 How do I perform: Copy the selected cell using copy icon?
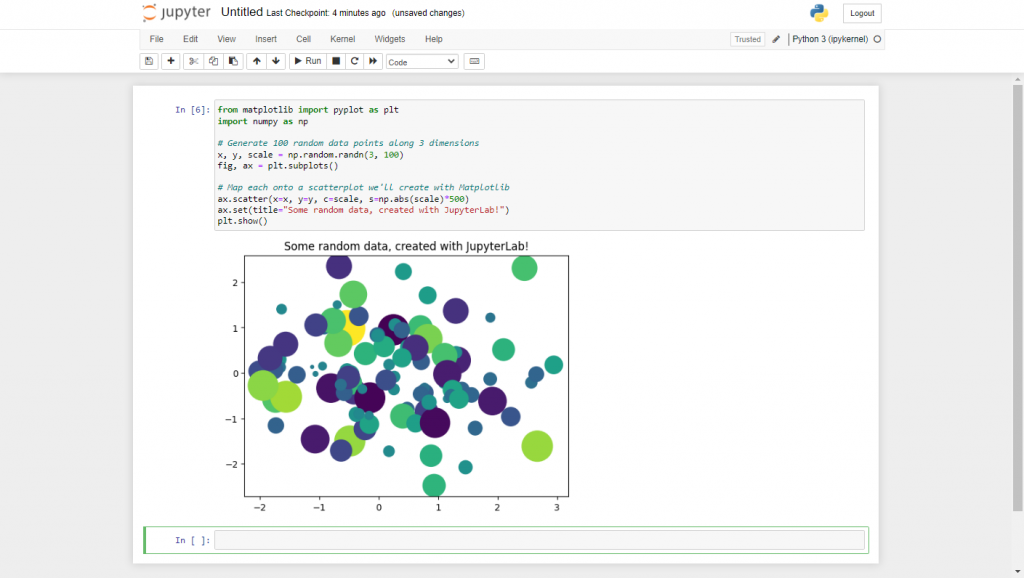213,61
